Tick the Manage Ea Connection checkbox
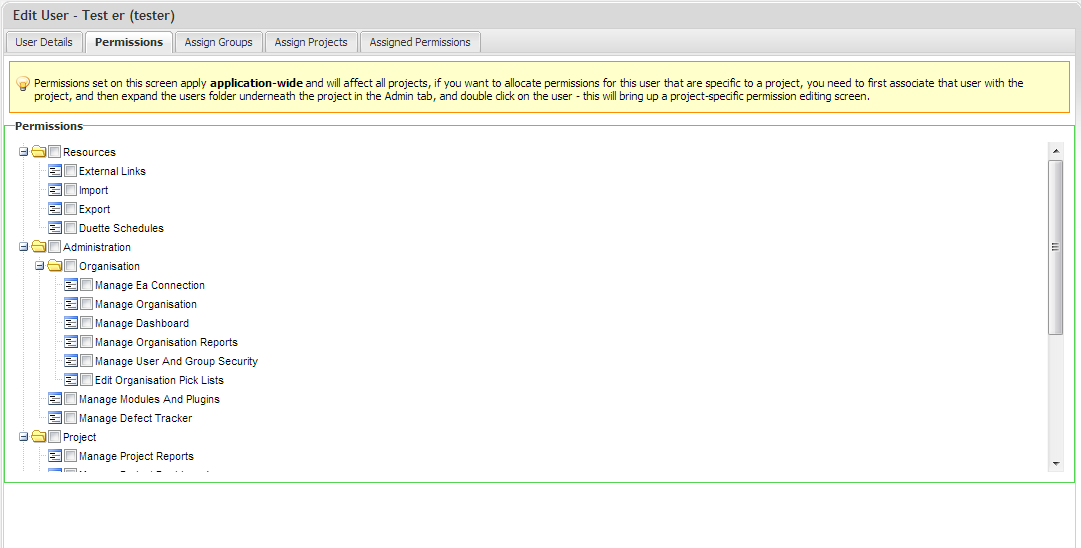 [x=86, y=285]
